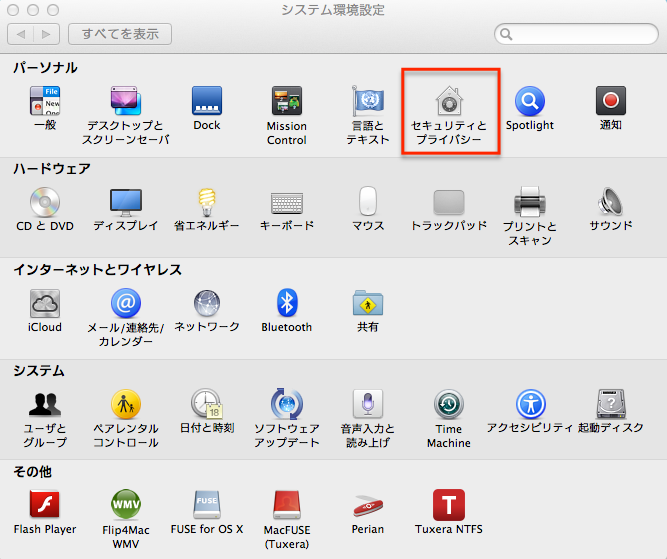Open アクセシビリティ preferences

click(x=530, y=404)
